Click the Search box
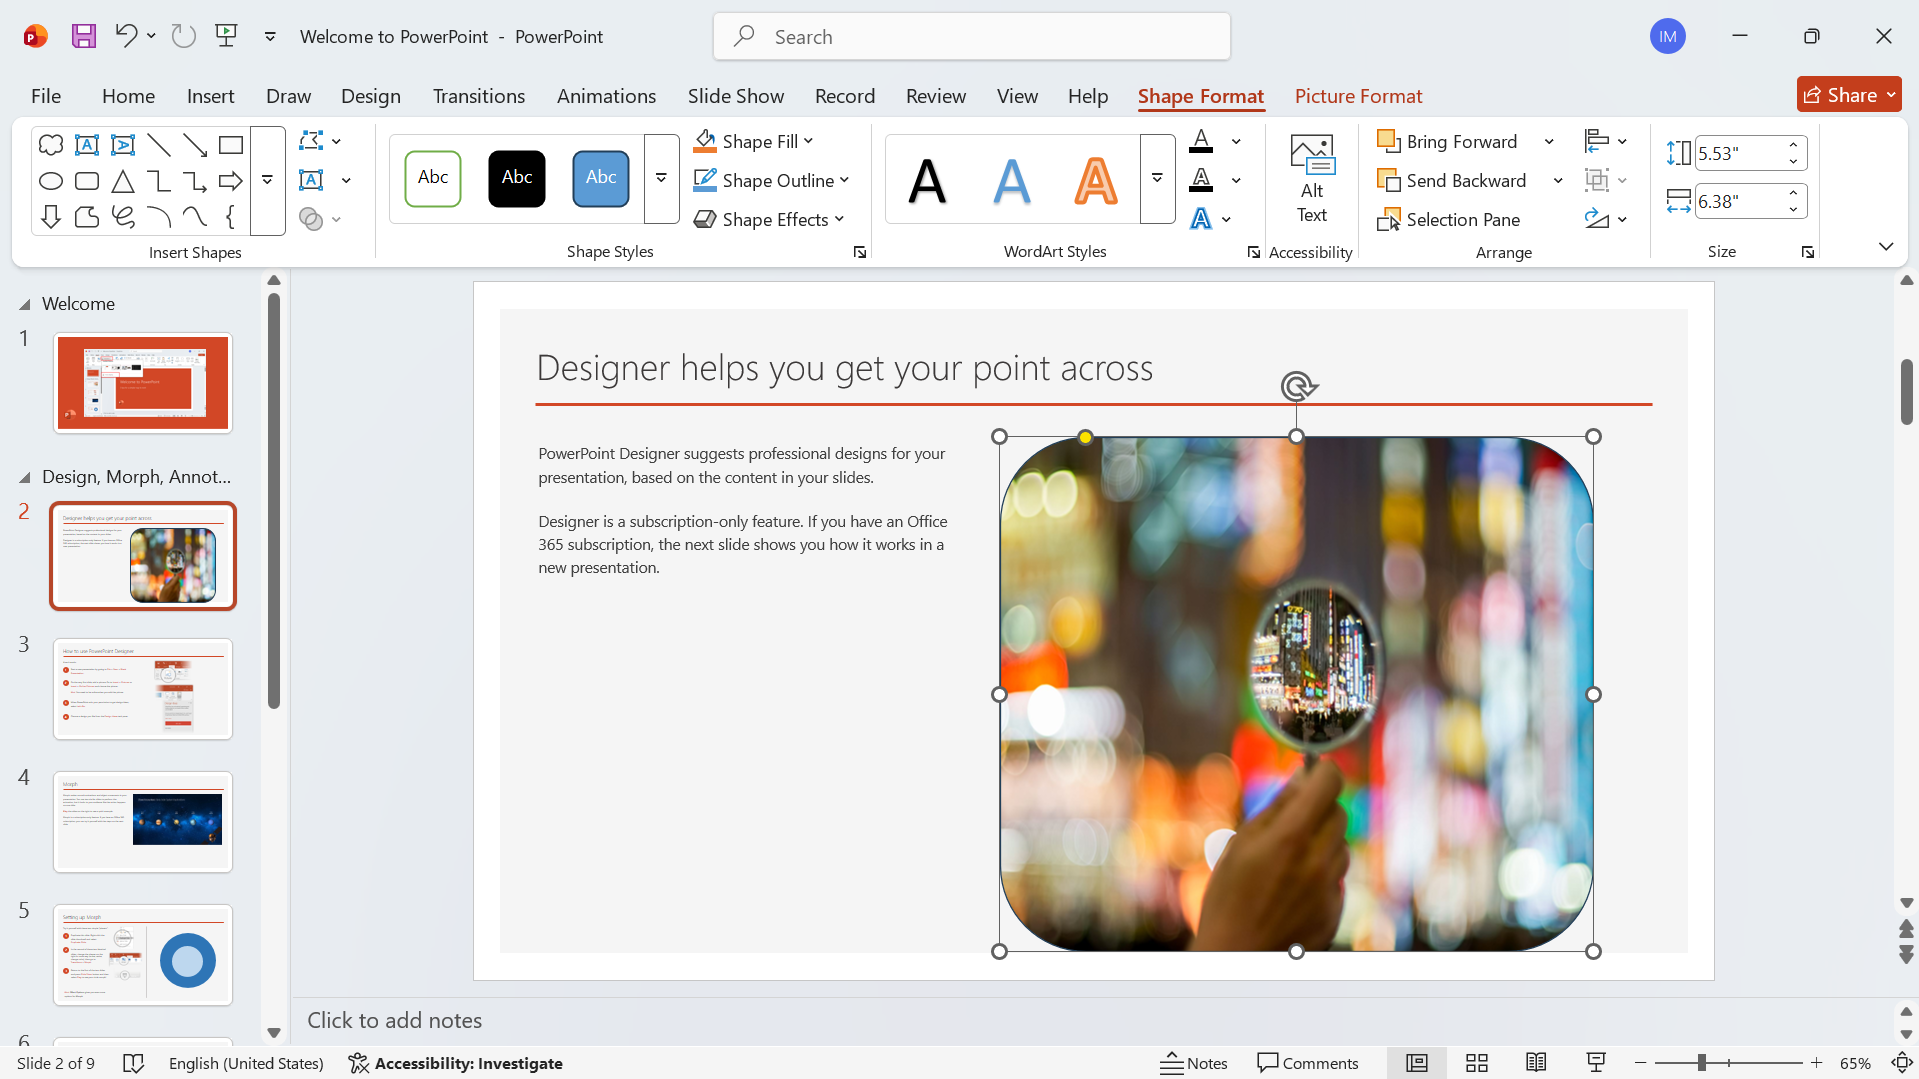 click(x=972, y=37)
